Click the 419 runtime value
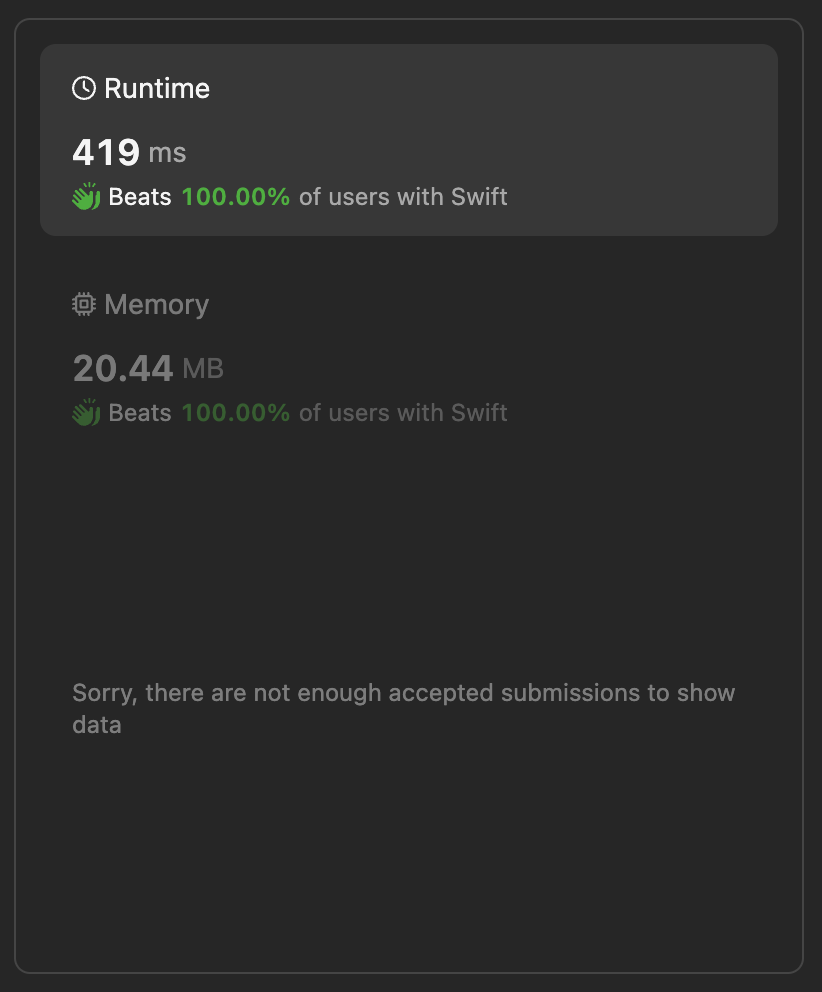The height and width of the screenshot is (992, 822). [106, 152]
